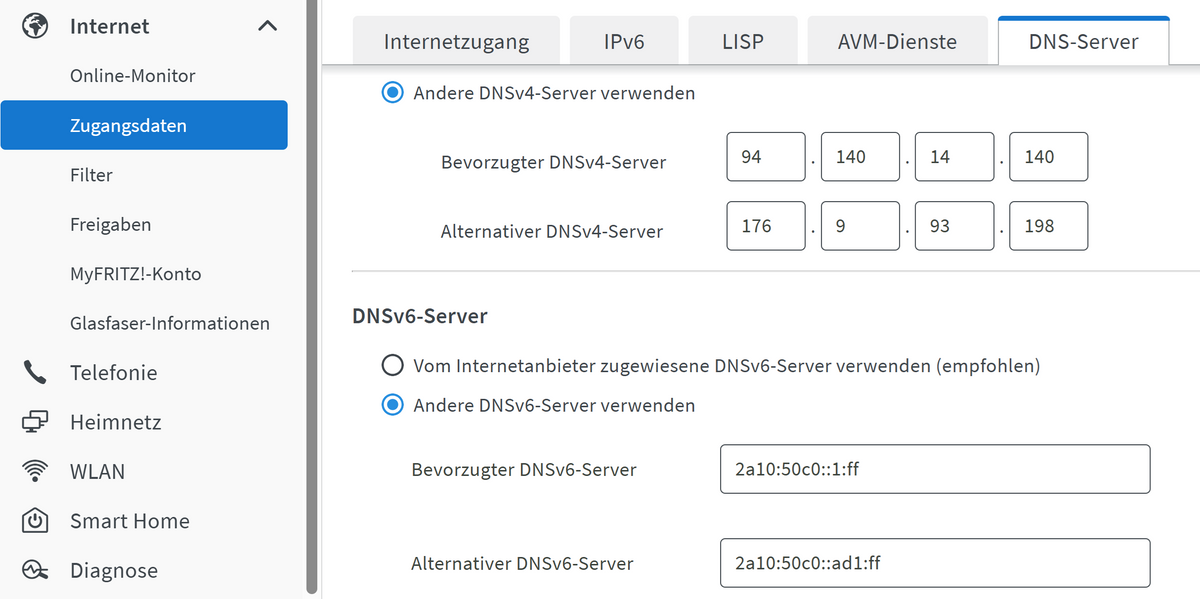Collapse the Internet menu chevron
The image size is (1200, 599).
click(268, 26)
